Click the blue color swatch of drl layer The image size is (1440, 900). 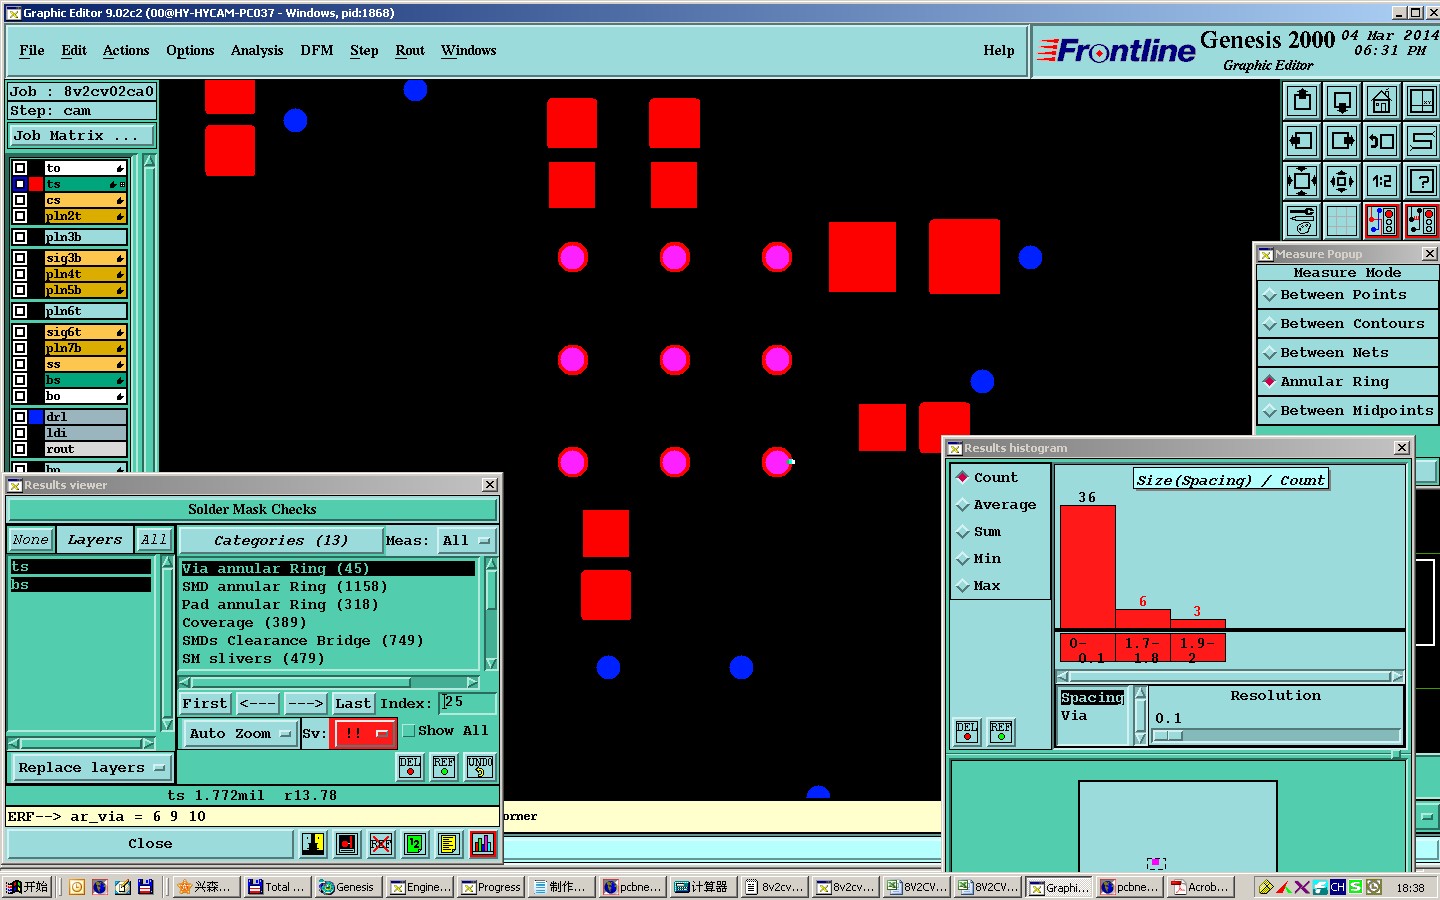36,417
